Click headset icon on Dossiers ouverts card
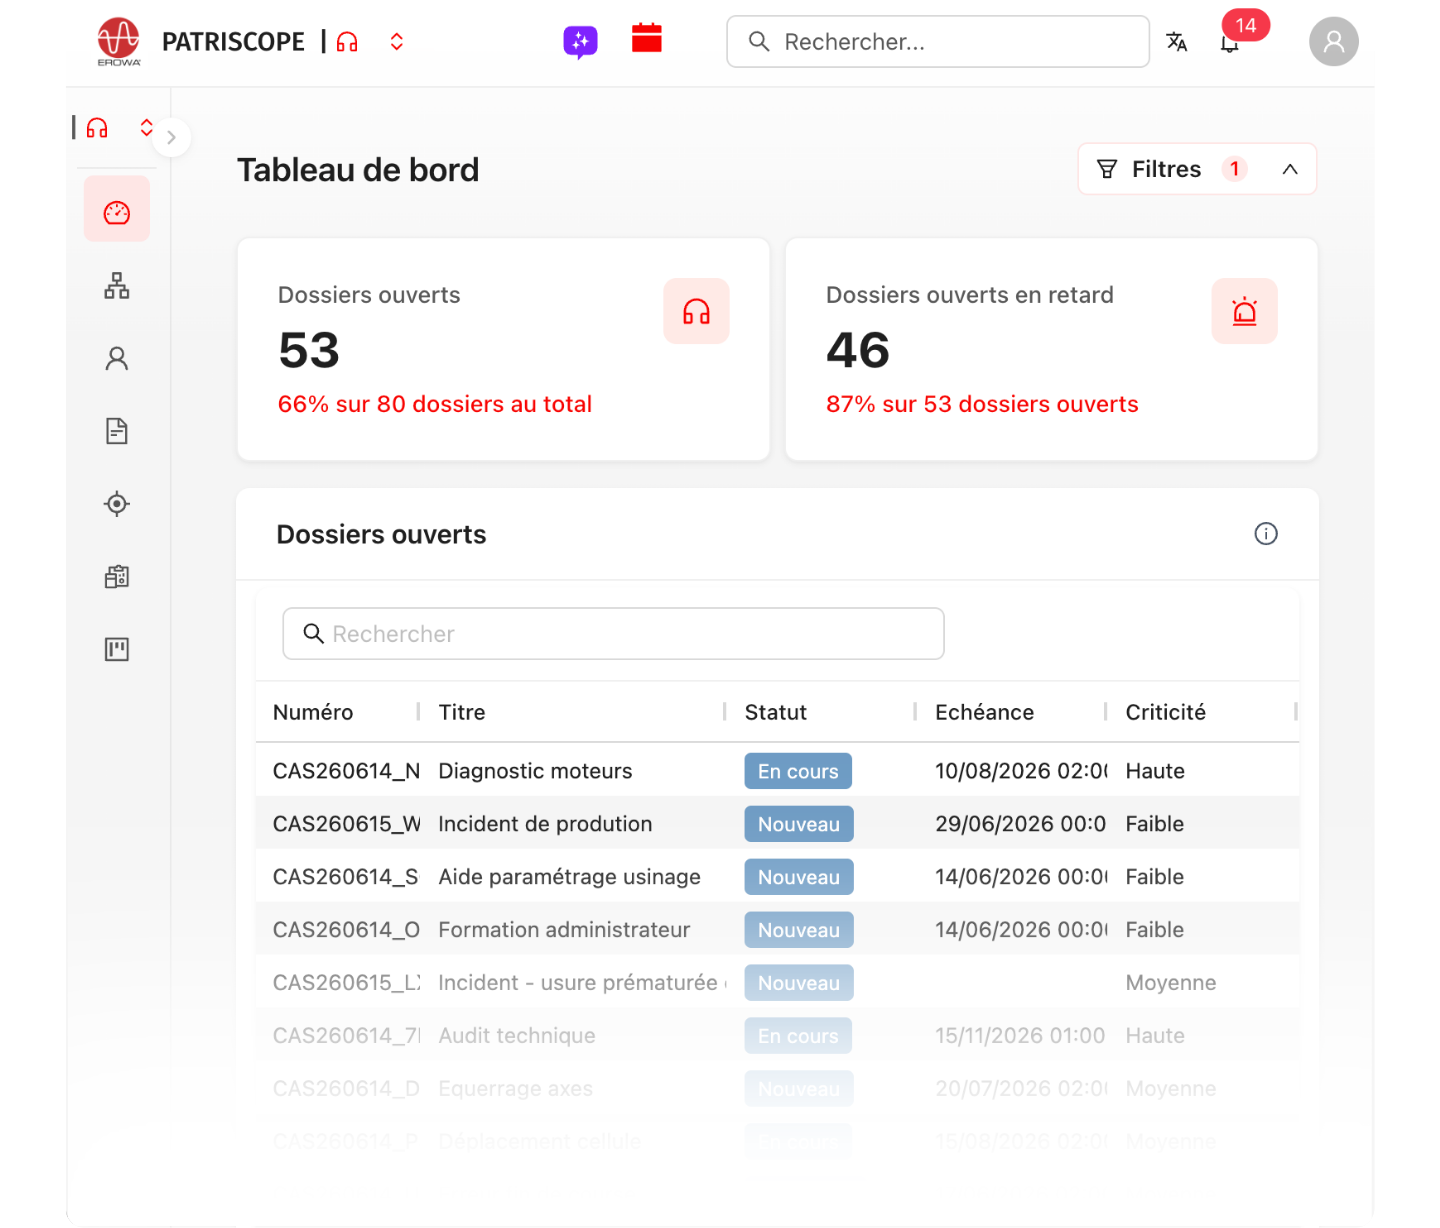Image resolution: width=1440 pixels, height=1228 pixels. [696, 311]
